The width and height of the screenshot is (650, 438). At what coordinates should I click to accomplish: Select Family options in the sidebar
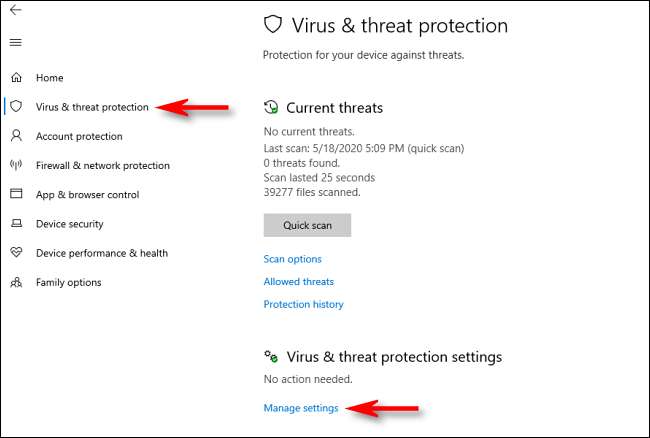[68, 283]
